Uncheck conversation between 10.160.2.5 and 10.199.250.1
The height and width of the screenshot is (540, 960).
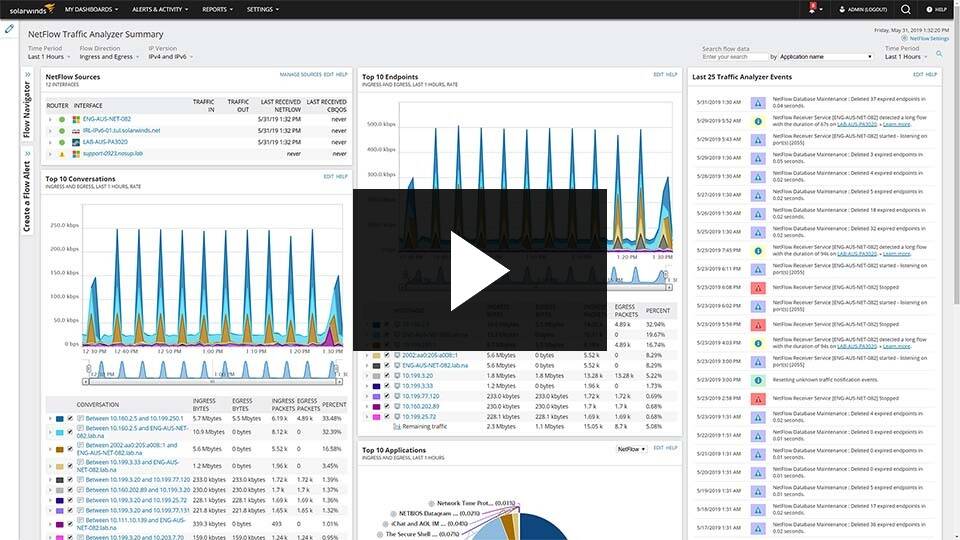[x=70, y=419]
